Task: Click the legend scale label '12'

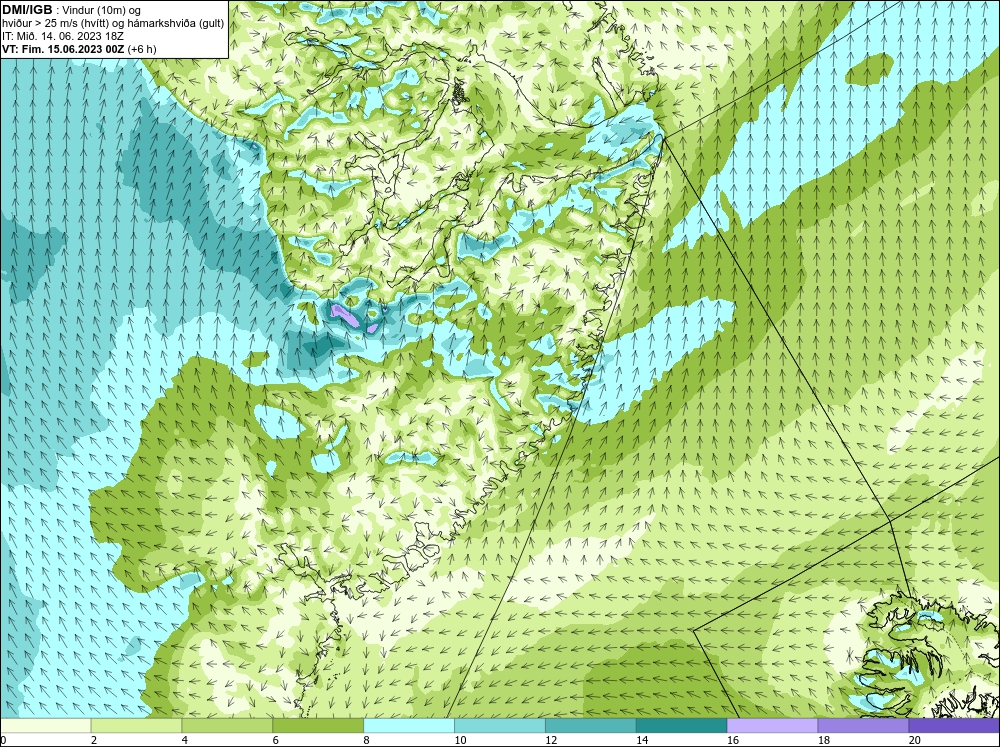Action: tap(551, 740)
